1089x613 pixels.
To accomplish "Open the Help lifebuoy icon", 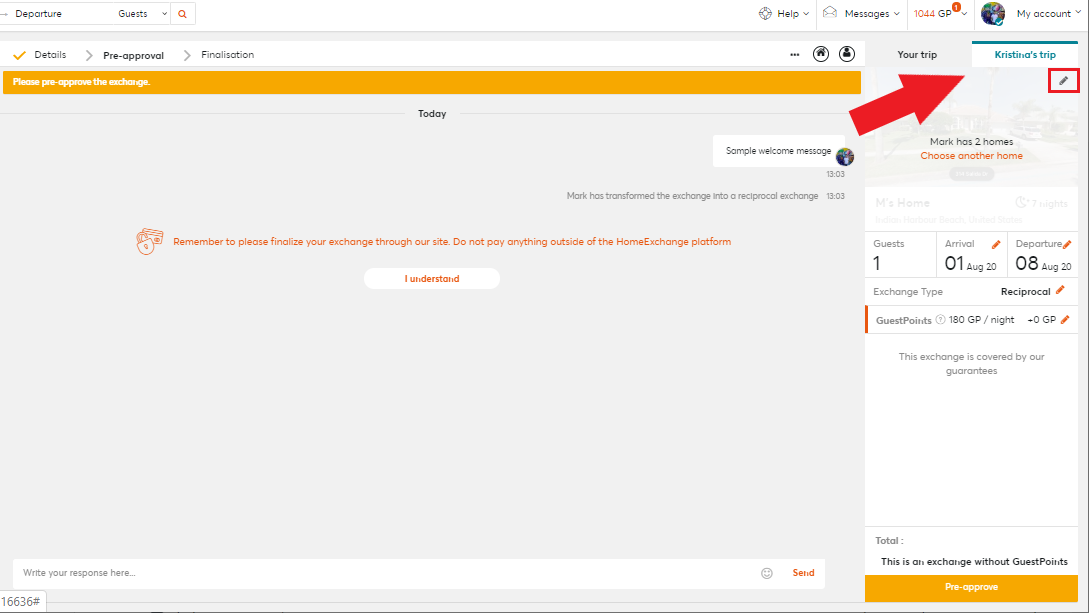I will [x=765, y=13].
